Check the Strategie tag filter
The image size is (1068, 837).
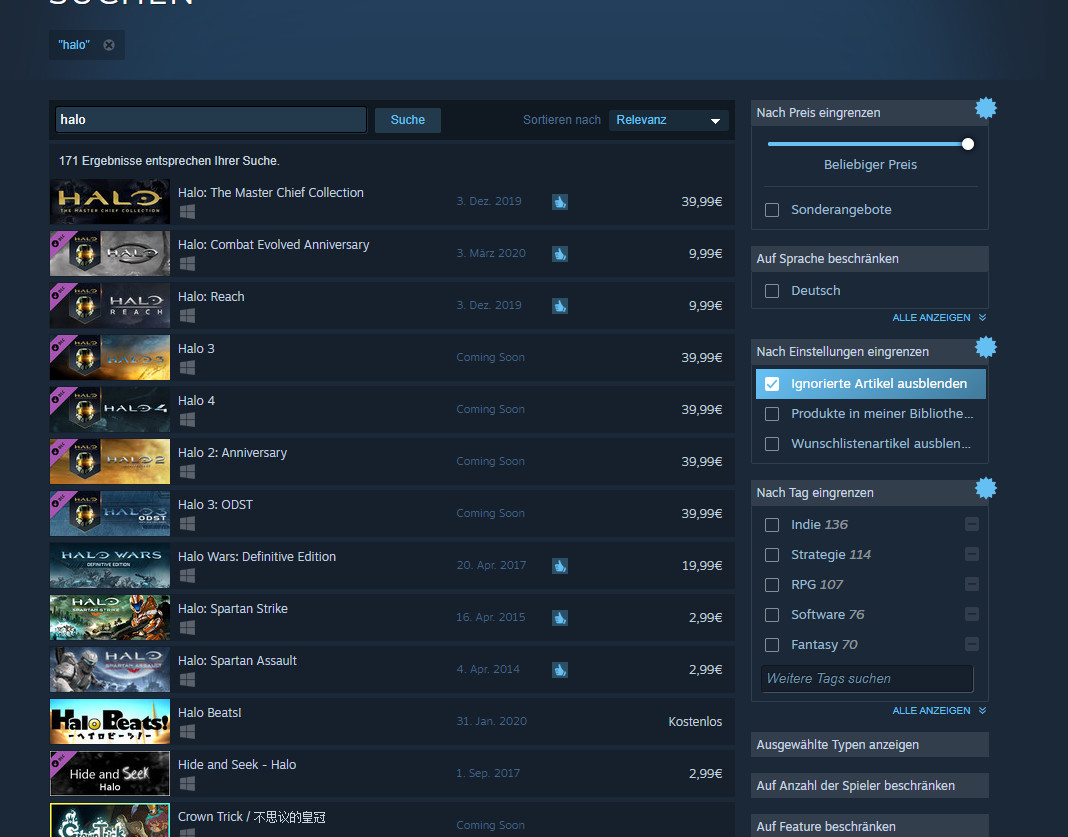[772, 555]
